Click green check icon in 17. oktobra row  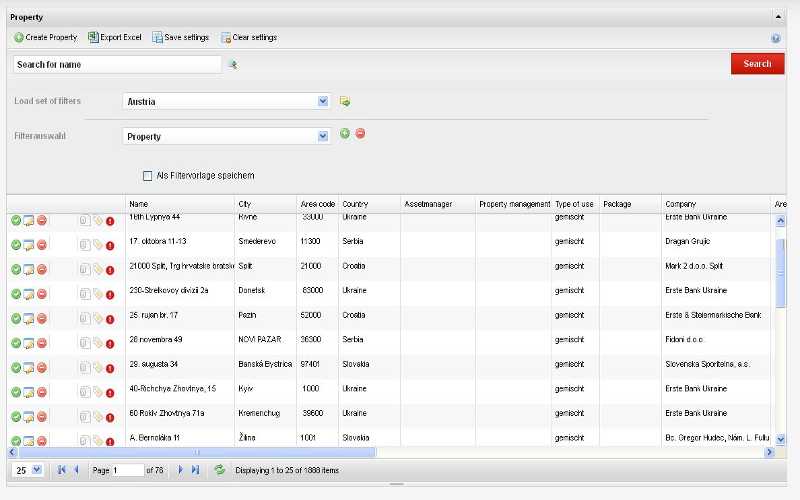[x=16, y=245]
